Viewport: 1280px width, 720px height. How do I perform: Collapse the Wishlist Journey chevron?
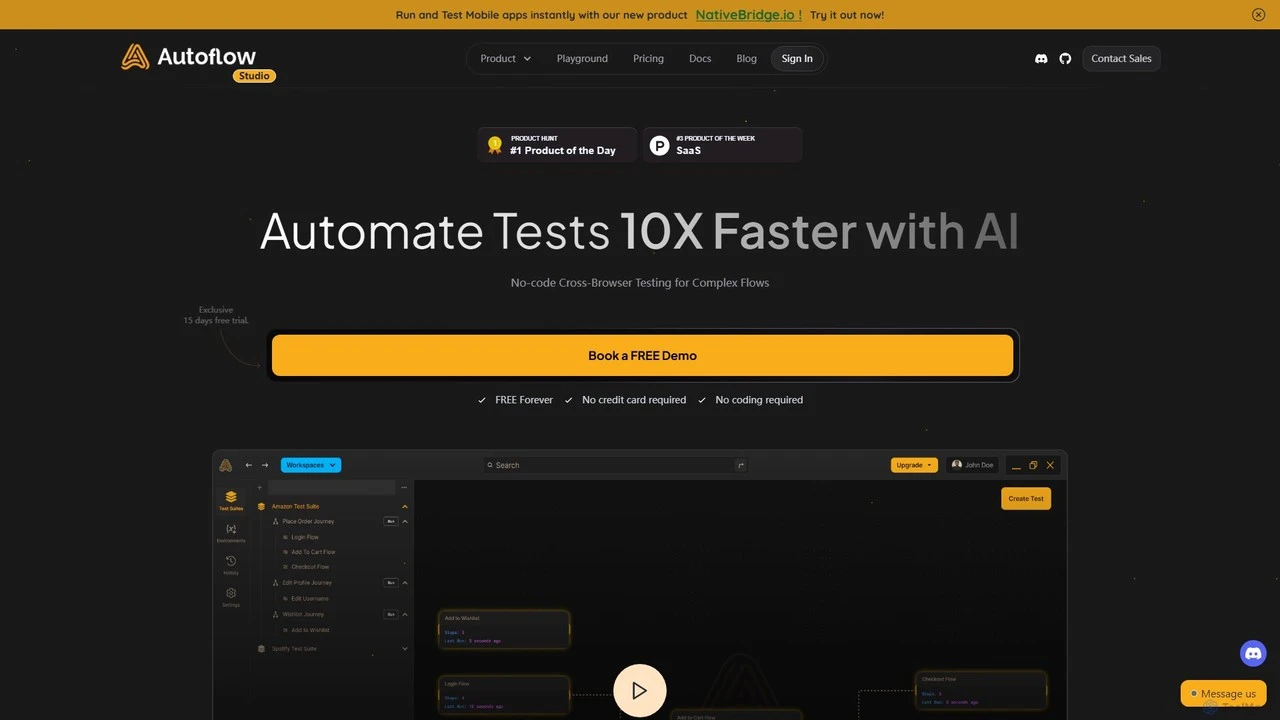tap(405, 615)
